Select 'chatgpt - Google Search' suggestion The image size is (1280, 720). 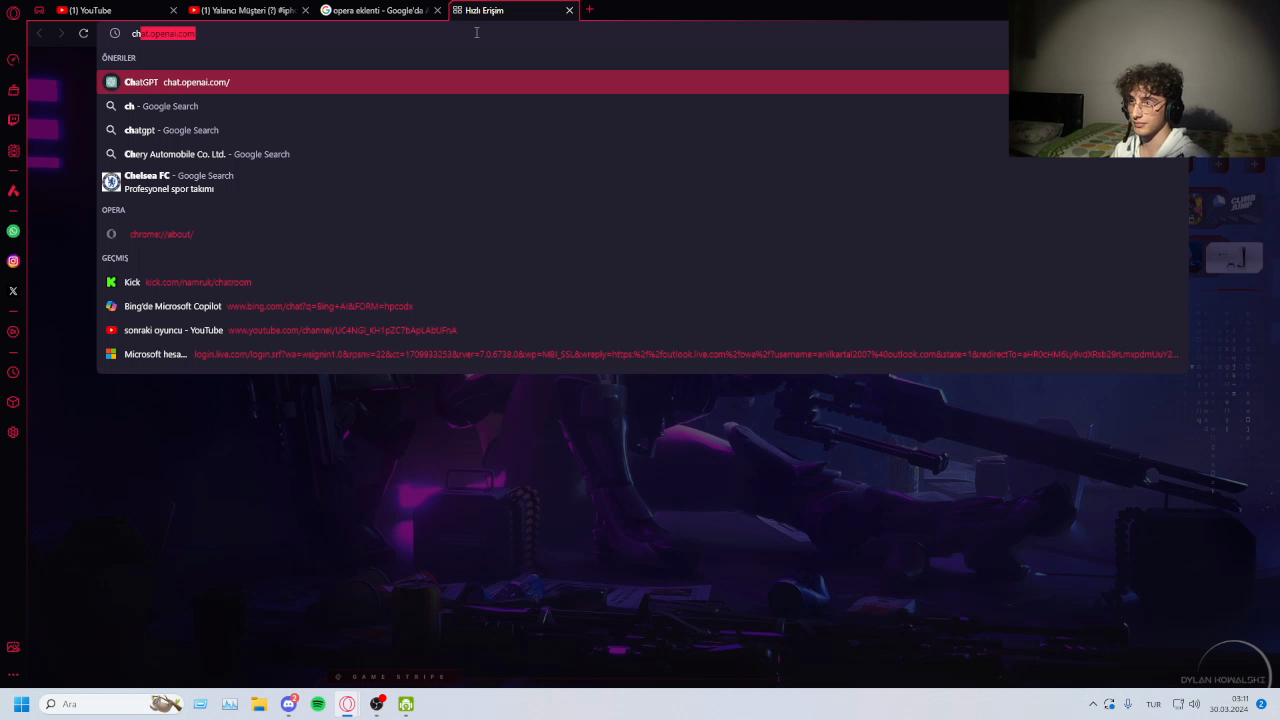click(553, 130)
